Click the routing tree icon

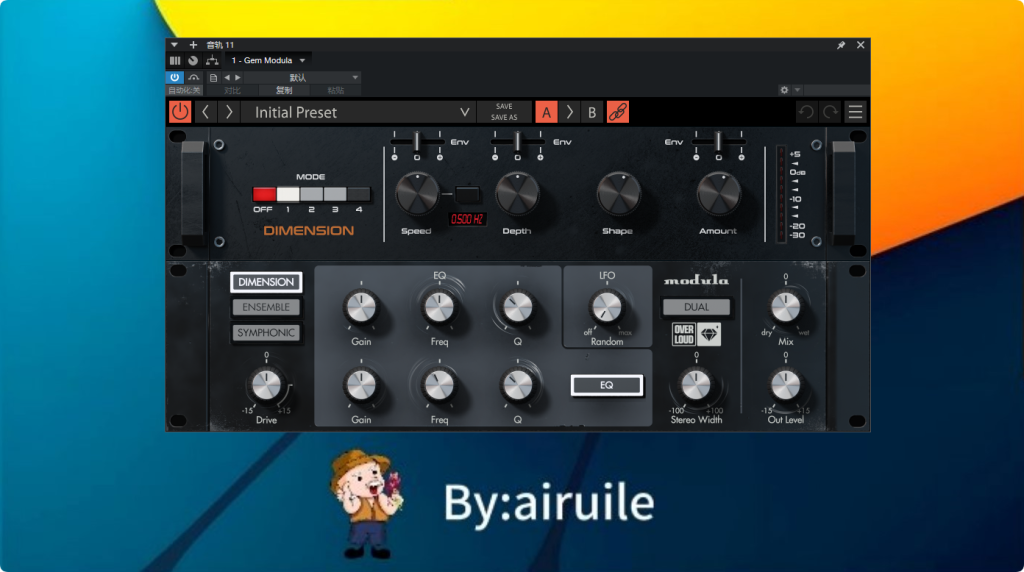click(x=212, y=60)
